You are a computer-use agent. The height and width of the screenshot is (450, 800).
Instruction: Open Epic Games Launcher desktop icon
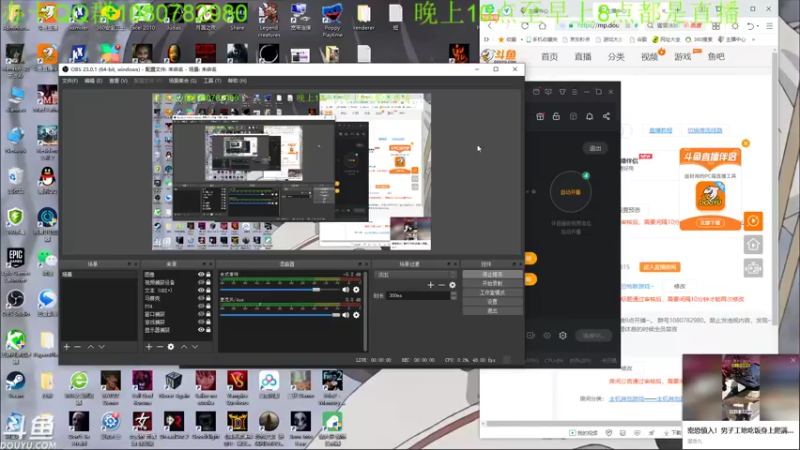pyautogui.click(x=15, y=265)
